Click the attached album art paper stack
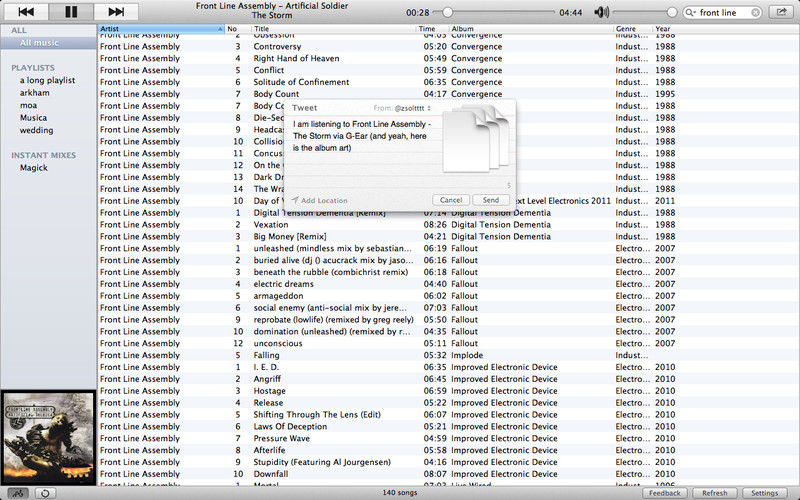This screenshot has width=800, height=500. (477, 138)
